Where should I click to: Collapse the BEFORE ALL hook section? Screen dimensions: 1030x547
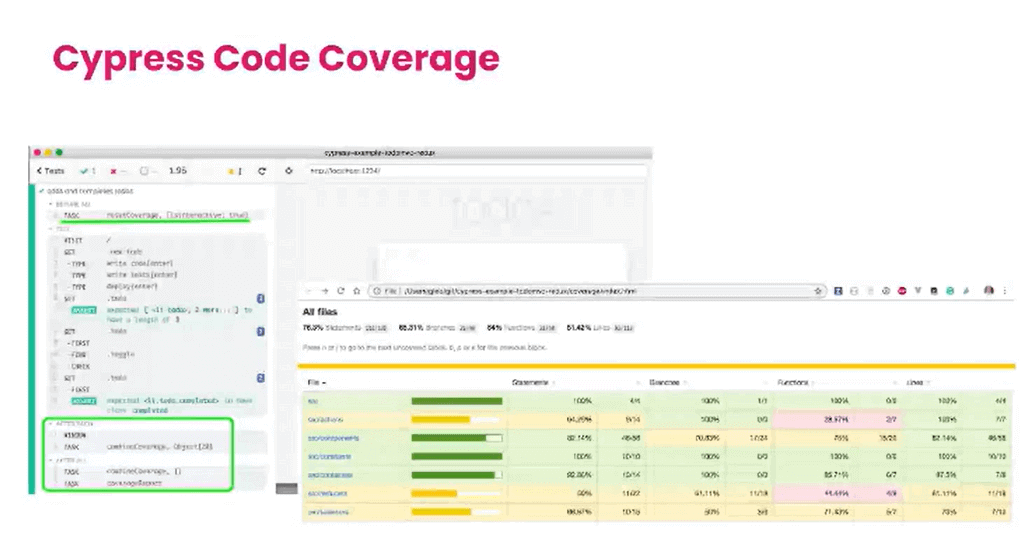(x=70, y=204)
